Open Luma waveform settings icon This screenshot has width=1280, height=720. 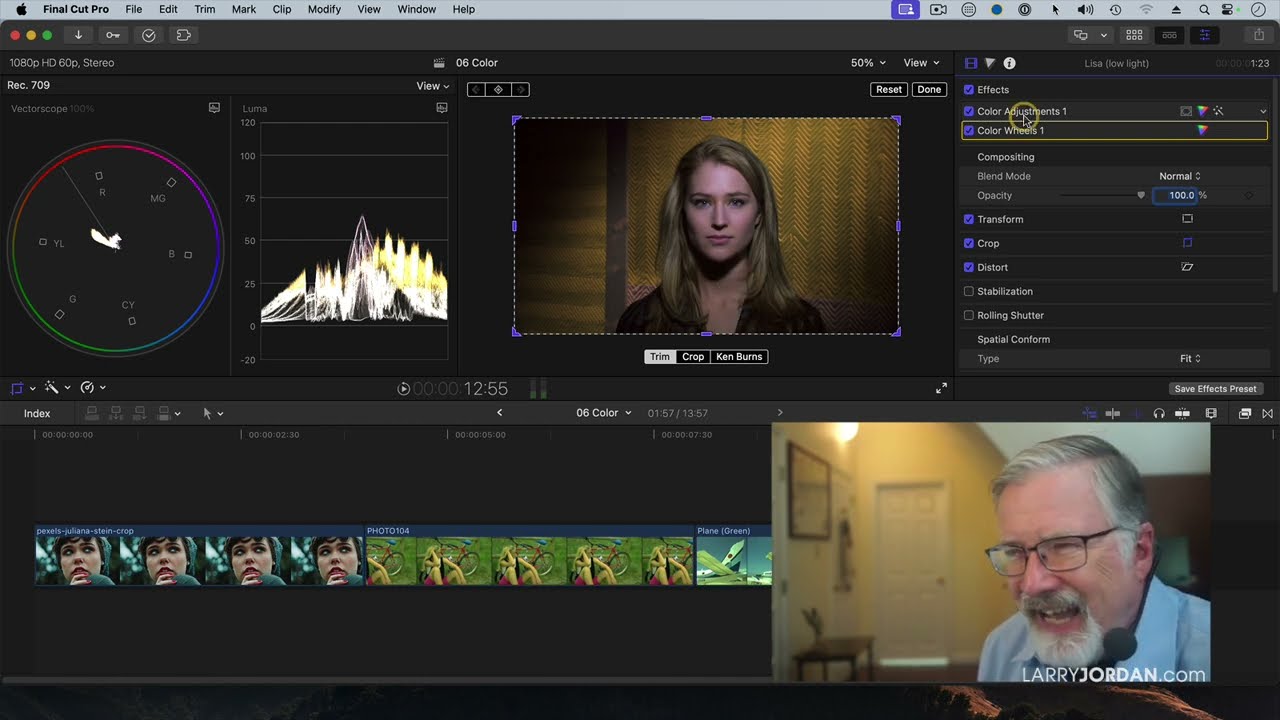coord(442,108)
